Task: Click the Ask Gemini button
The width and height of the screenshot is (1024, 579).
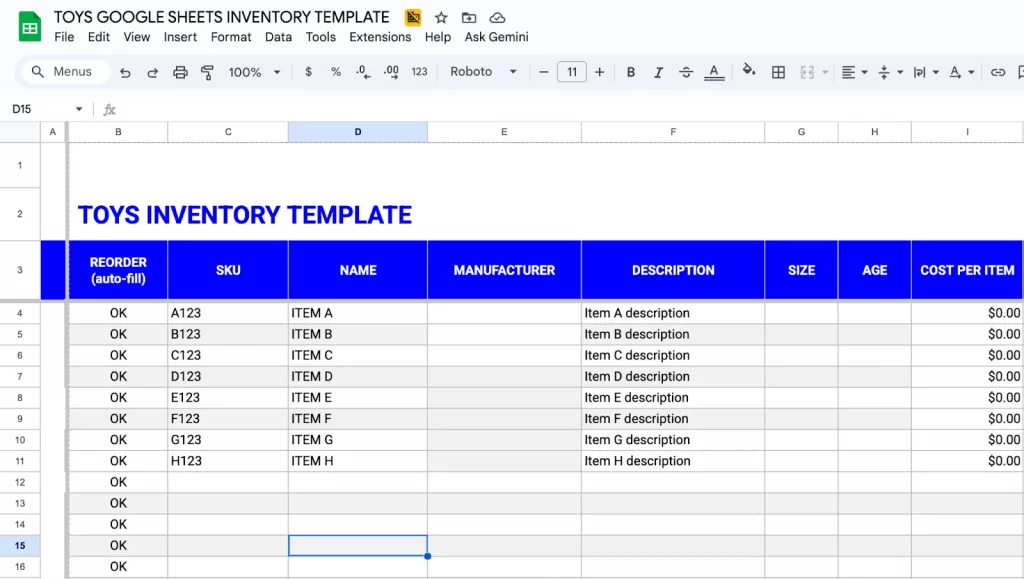Action: pyautogui.click(x=497, y=37)
